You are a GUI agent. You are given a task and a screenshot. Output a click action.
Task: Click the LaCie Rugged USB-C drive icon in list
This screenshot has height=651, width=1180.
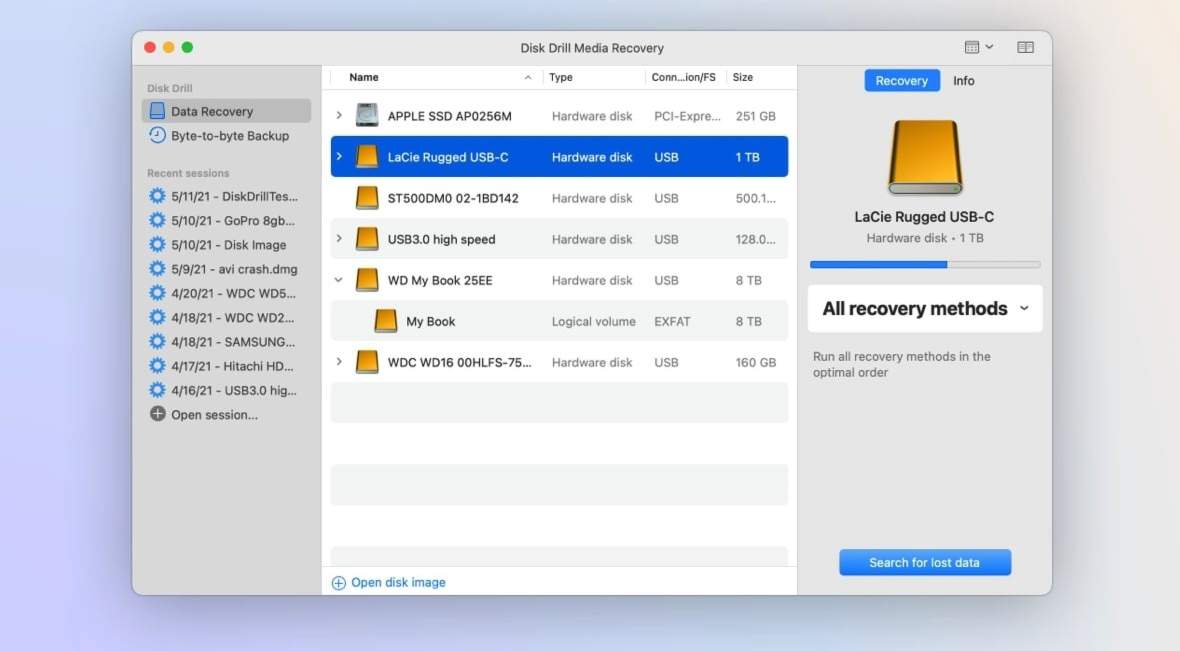tap(367, 157)
